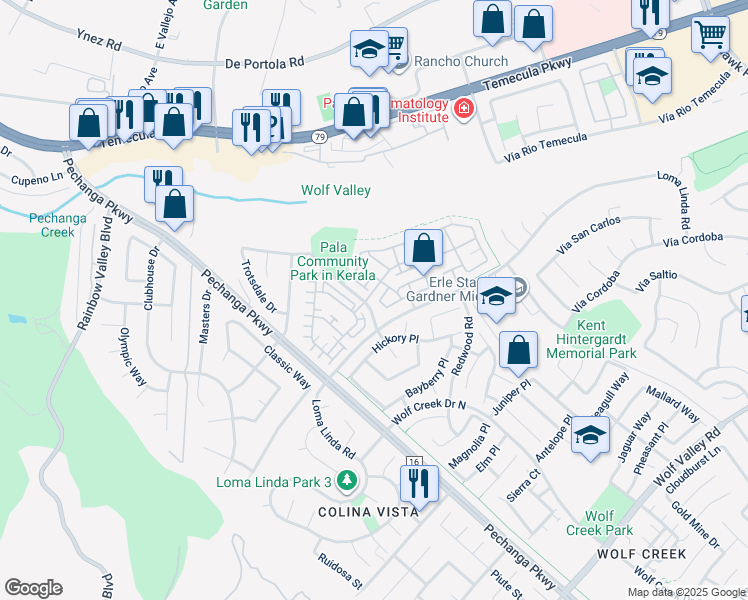Select the Wolf Creek Park label
The width and height of the screenshot is (748, 600).
pyautogui.click(x=600, y=523)
